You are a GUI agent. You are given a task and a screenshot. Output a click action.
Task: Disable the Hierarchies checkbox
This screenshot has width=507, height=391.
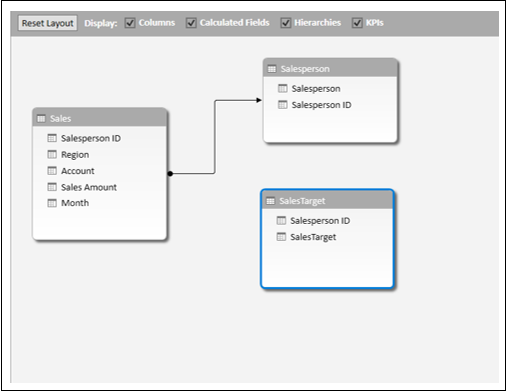(286, 23)
